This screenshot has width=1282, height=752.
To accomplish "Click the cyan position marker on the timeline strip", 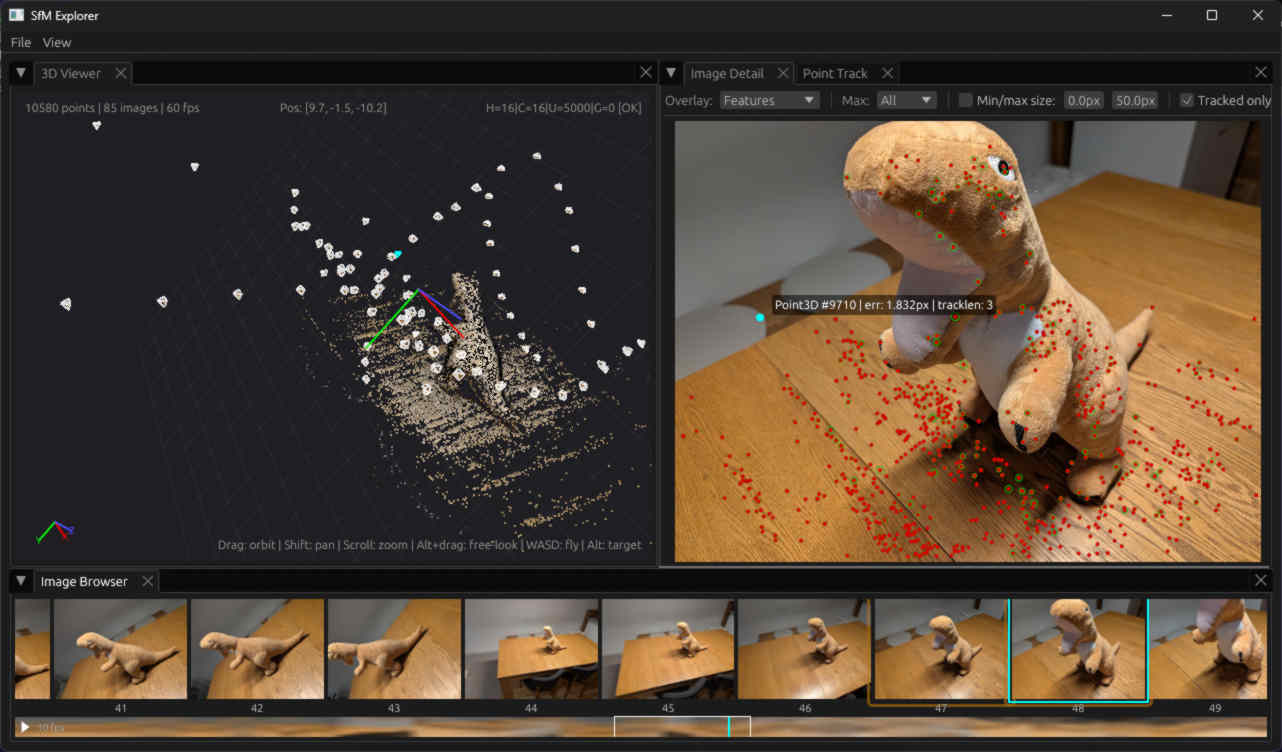I will (x=729, y=727).
